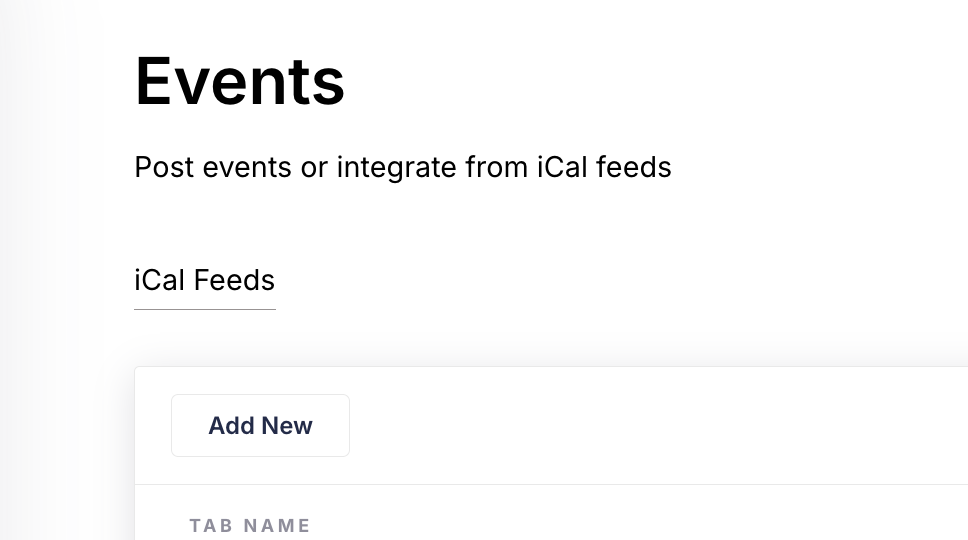This screenshot has height=540, width=968.
Task: Click the Events page heading
Action: 240,81
